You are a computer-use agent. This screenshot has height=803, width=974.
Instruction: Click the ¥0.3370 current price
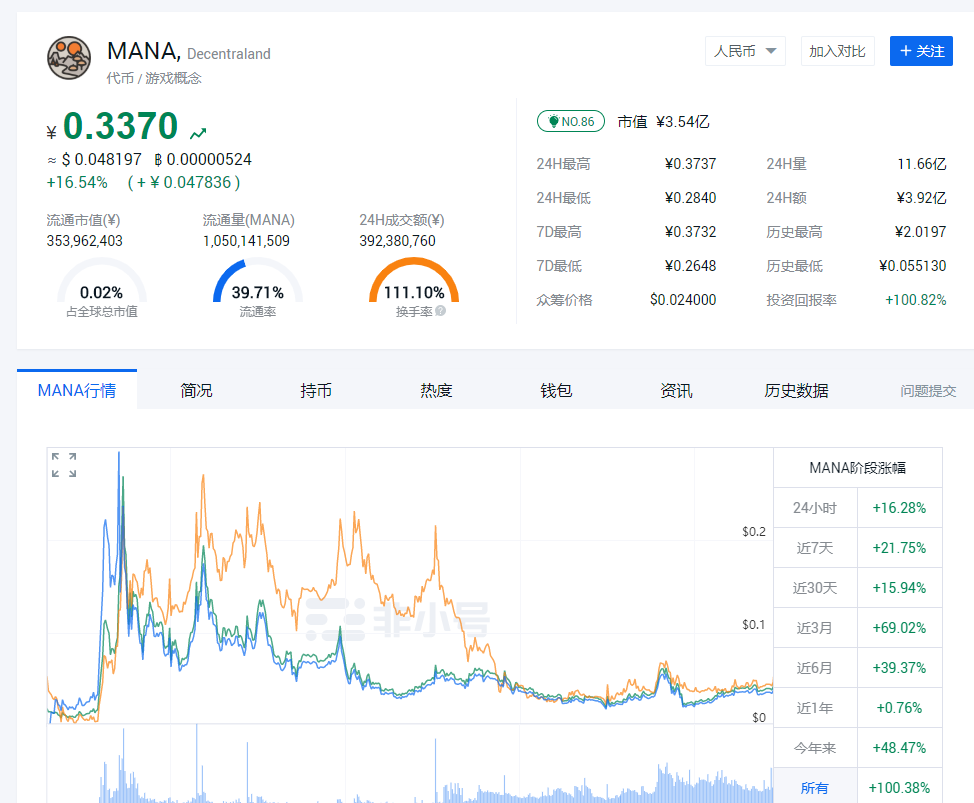(112, 126)
